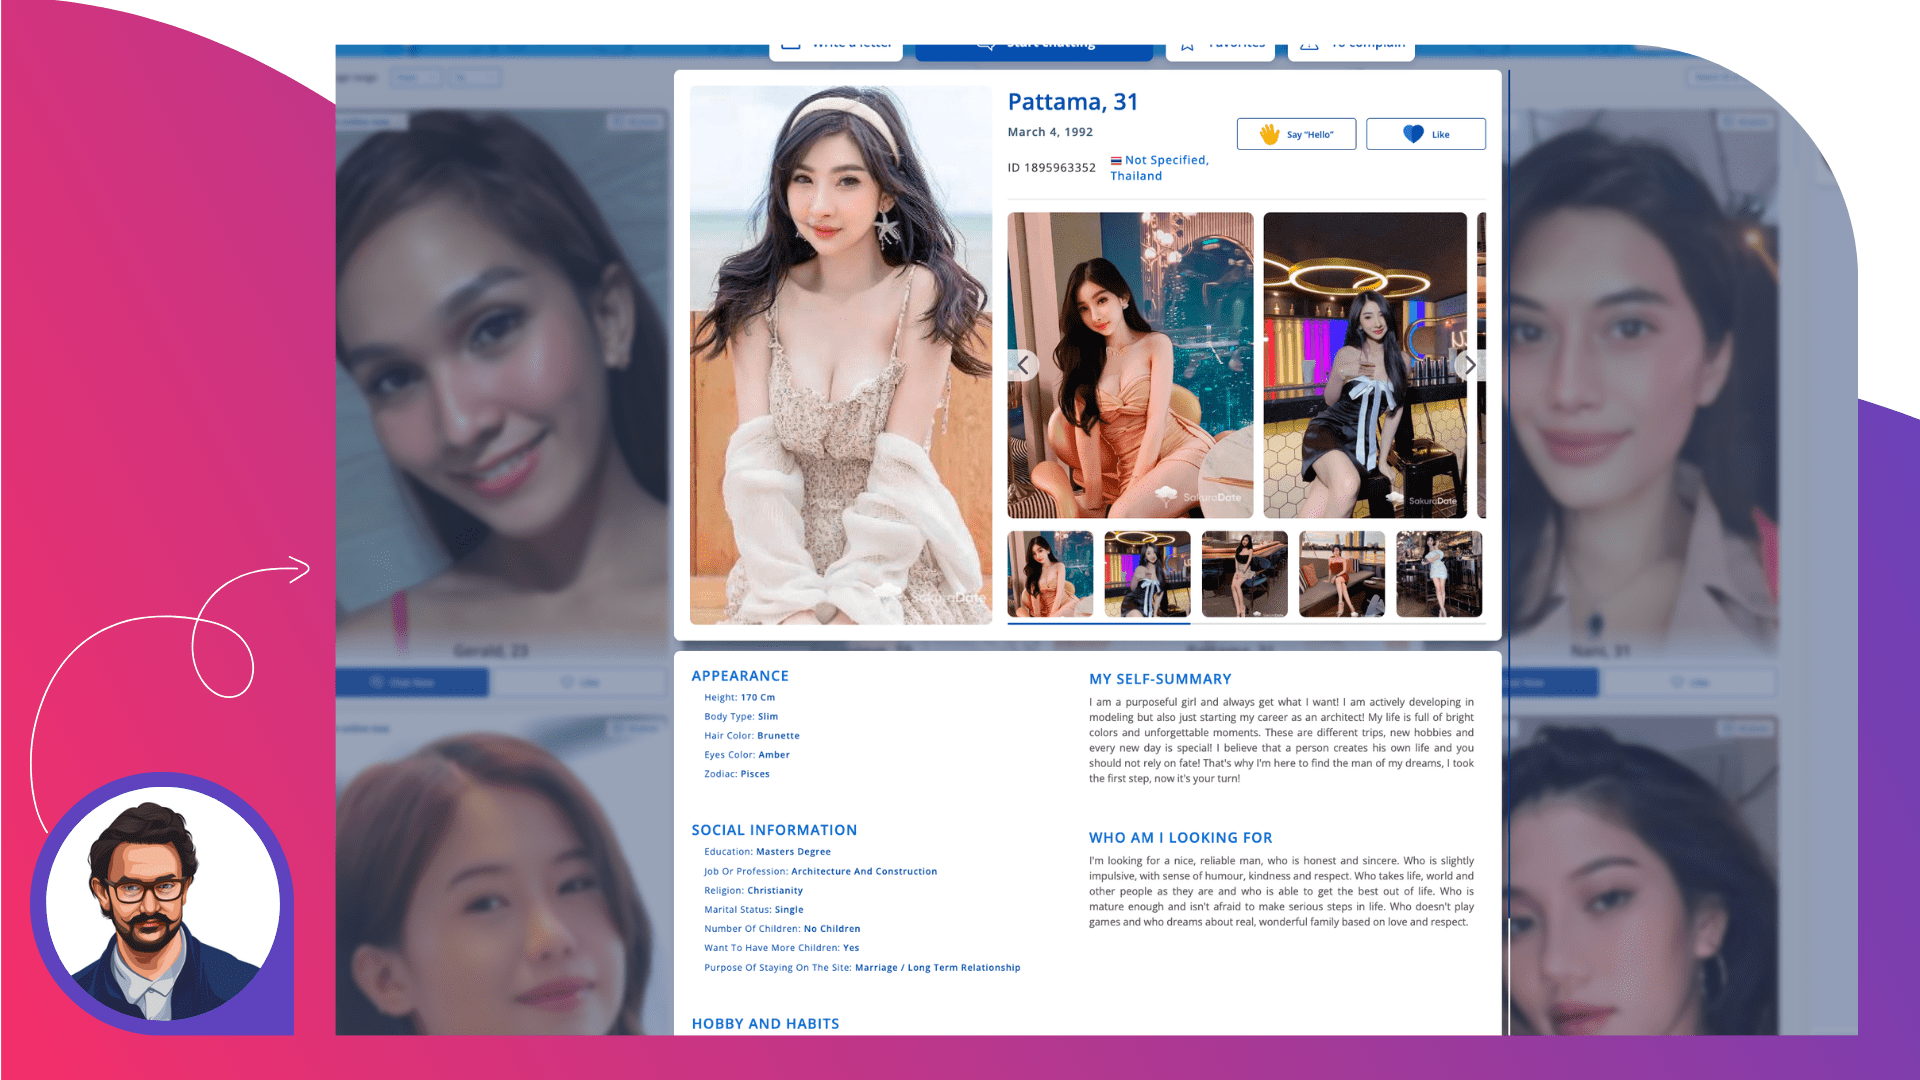
Task: Switch to the Favorites section
Action: [x=1220, y=43]
